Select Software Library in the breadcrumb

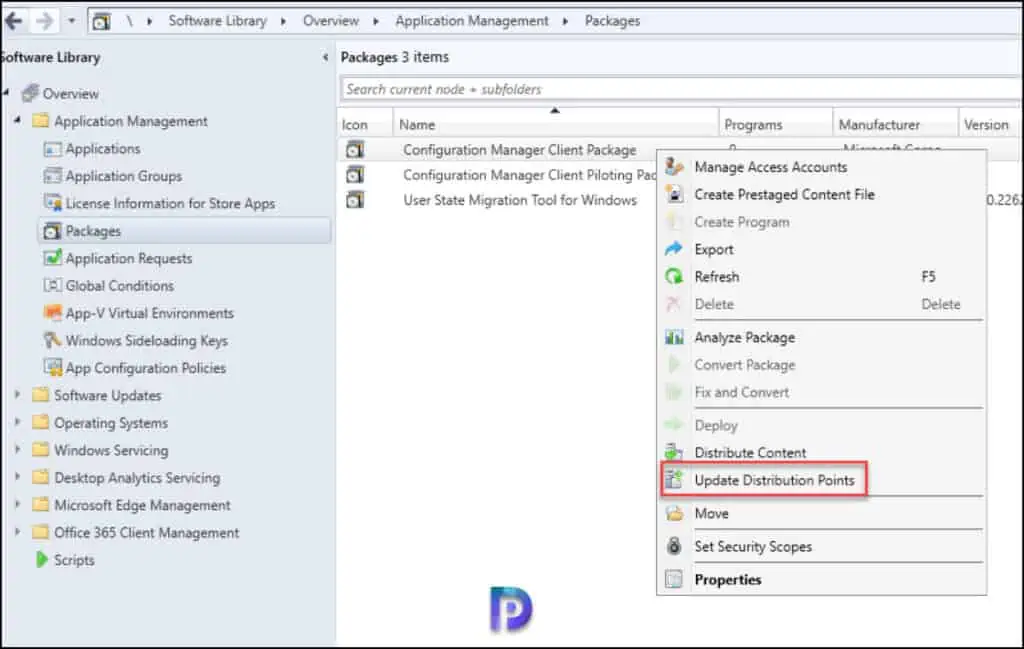click(217, 21)
